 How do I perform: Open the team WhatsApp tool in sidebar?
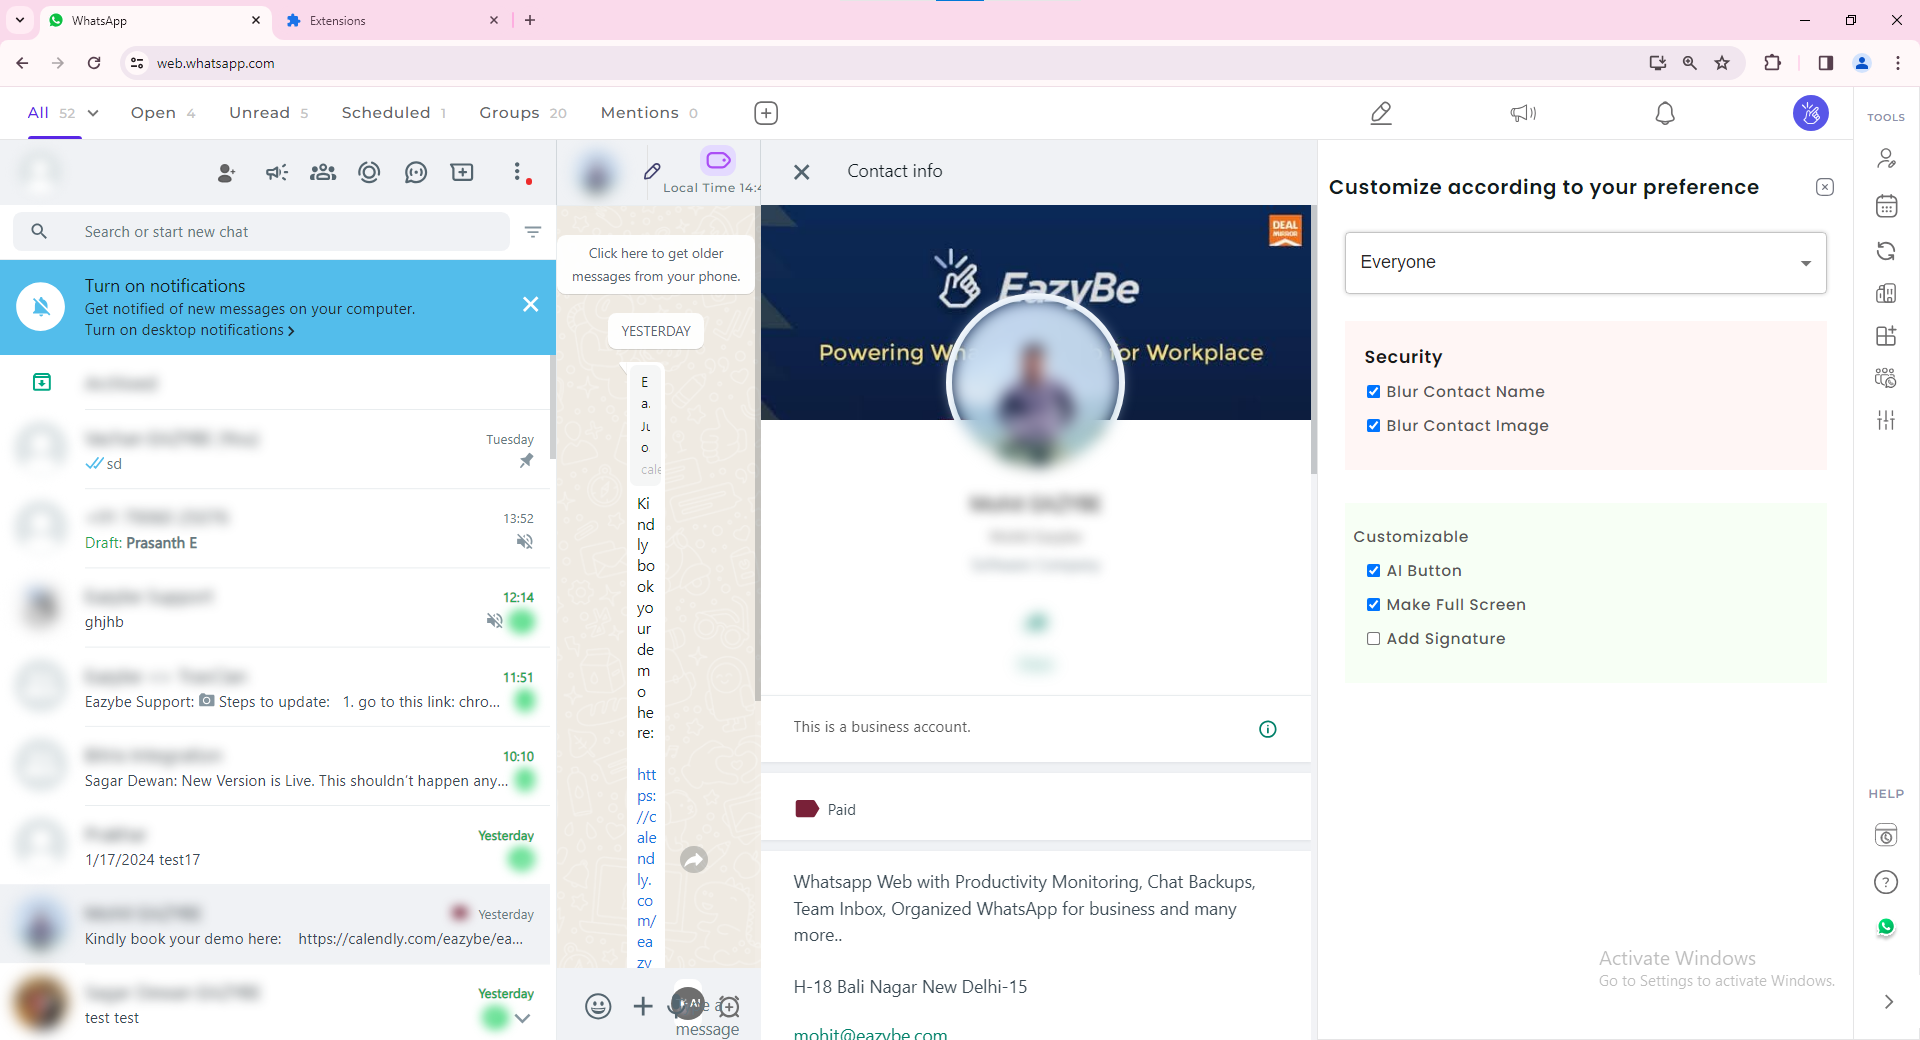1886,378
